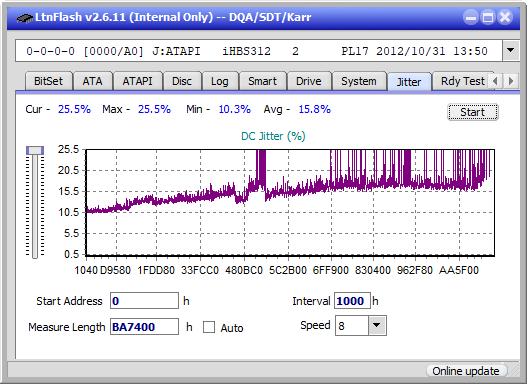The image size is (527, 384).
Task: Close the LtnFlash window
Action: click(x=505, y=17)
